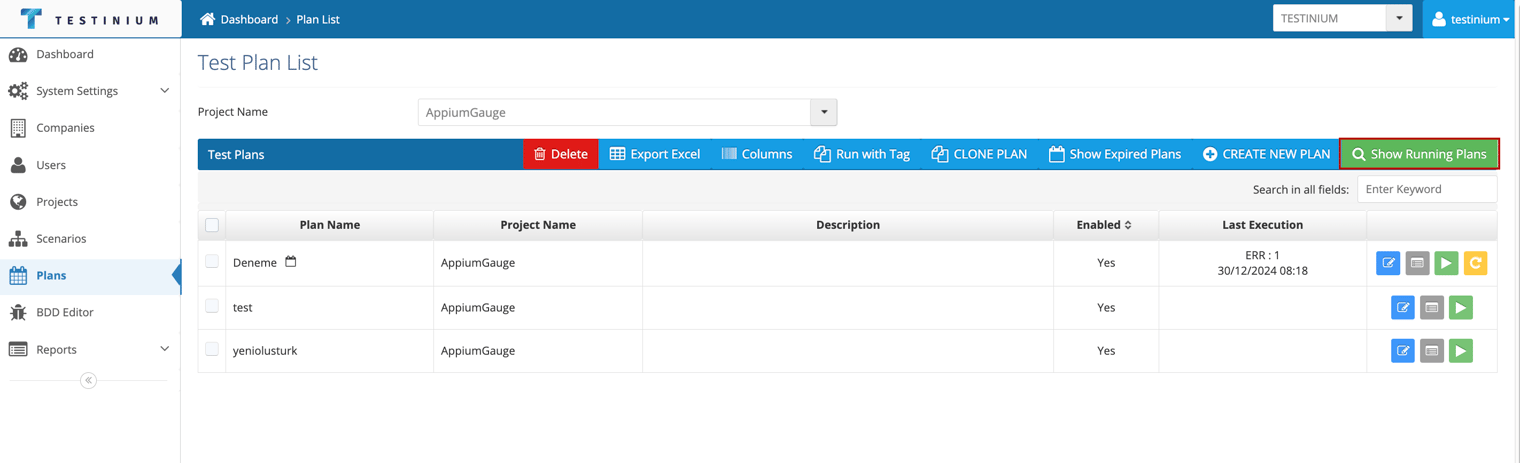Sort table by Enabled column header
Screen dimensions: 1520x463
[x=1105, y=225]
